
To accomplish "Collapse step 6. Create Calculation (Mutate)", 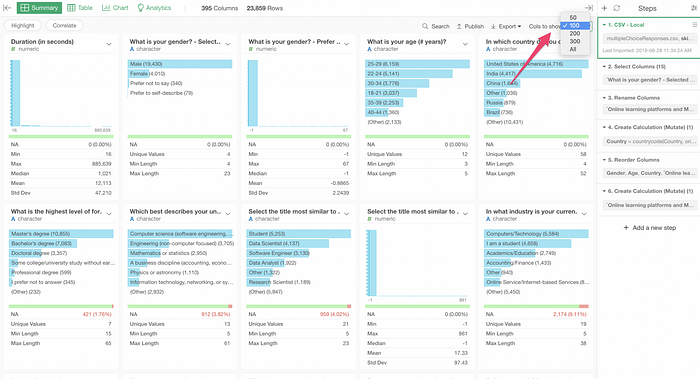I will tap(604, 191).
